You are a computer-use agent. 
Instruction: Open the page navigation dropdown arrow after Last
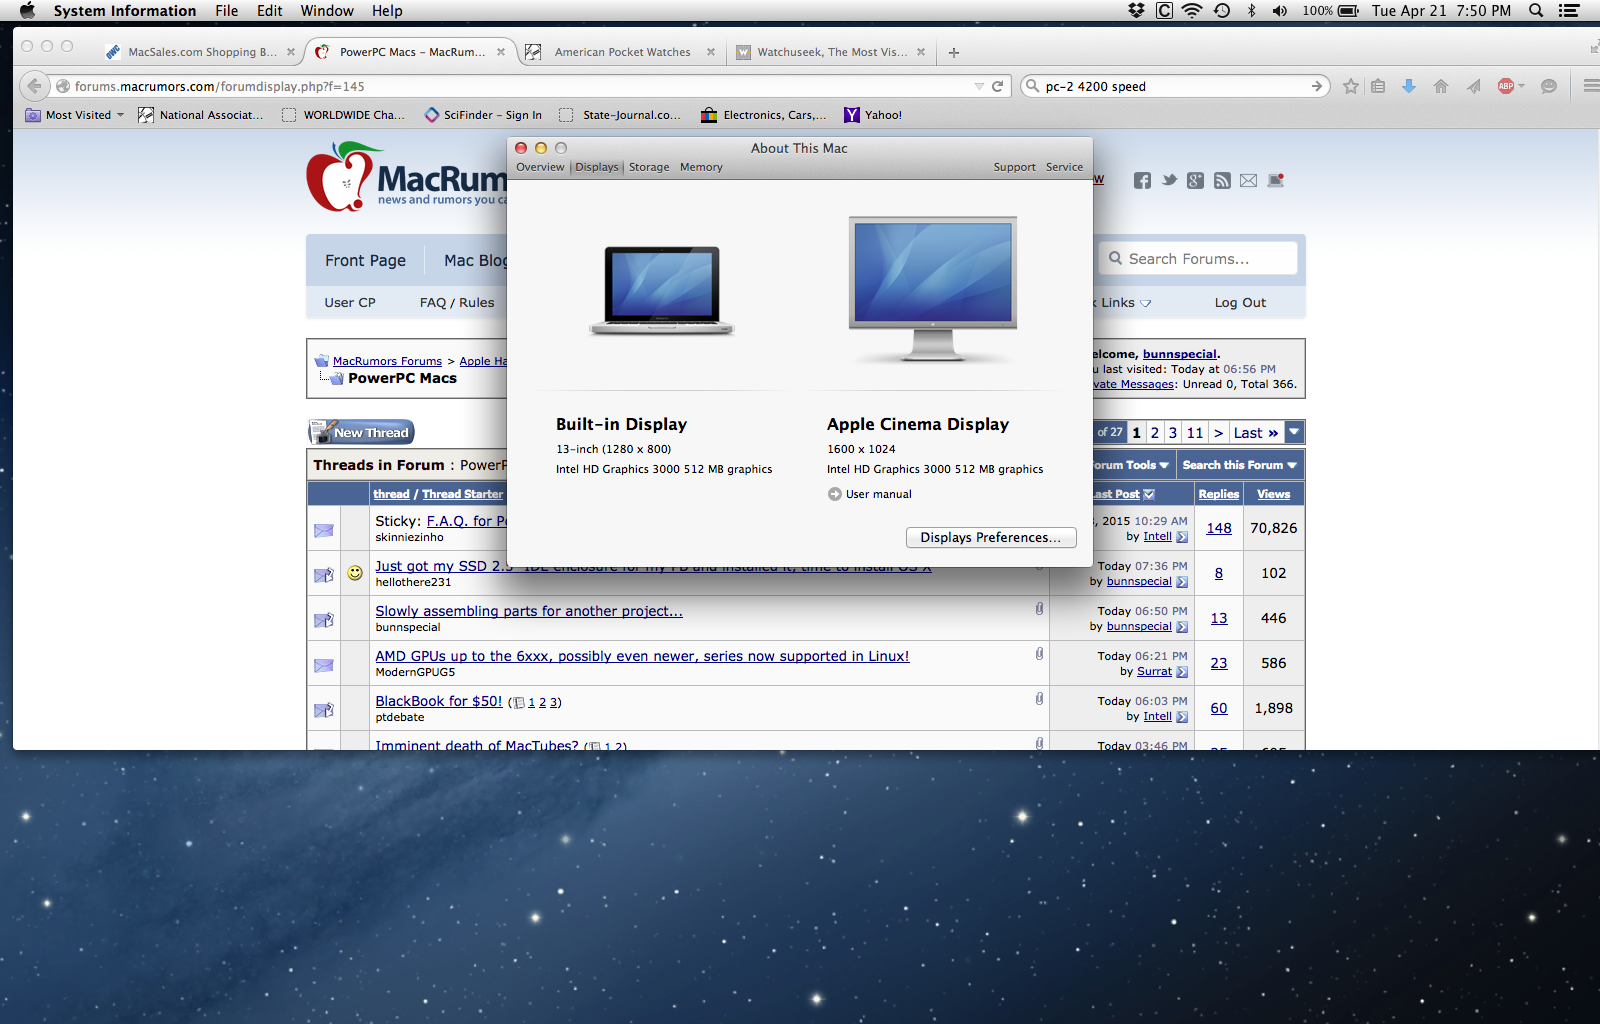pyautogui.click(x=1294, y=432)
